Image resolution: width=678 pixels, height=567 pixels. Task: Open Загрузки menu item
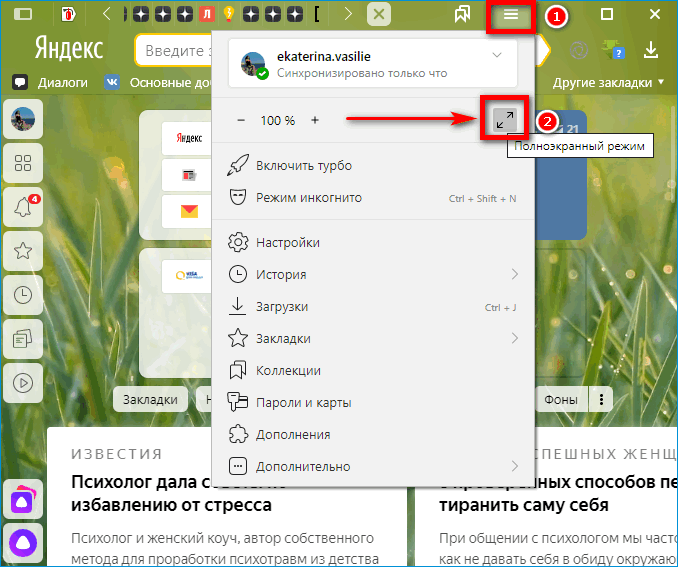(373, 306)
